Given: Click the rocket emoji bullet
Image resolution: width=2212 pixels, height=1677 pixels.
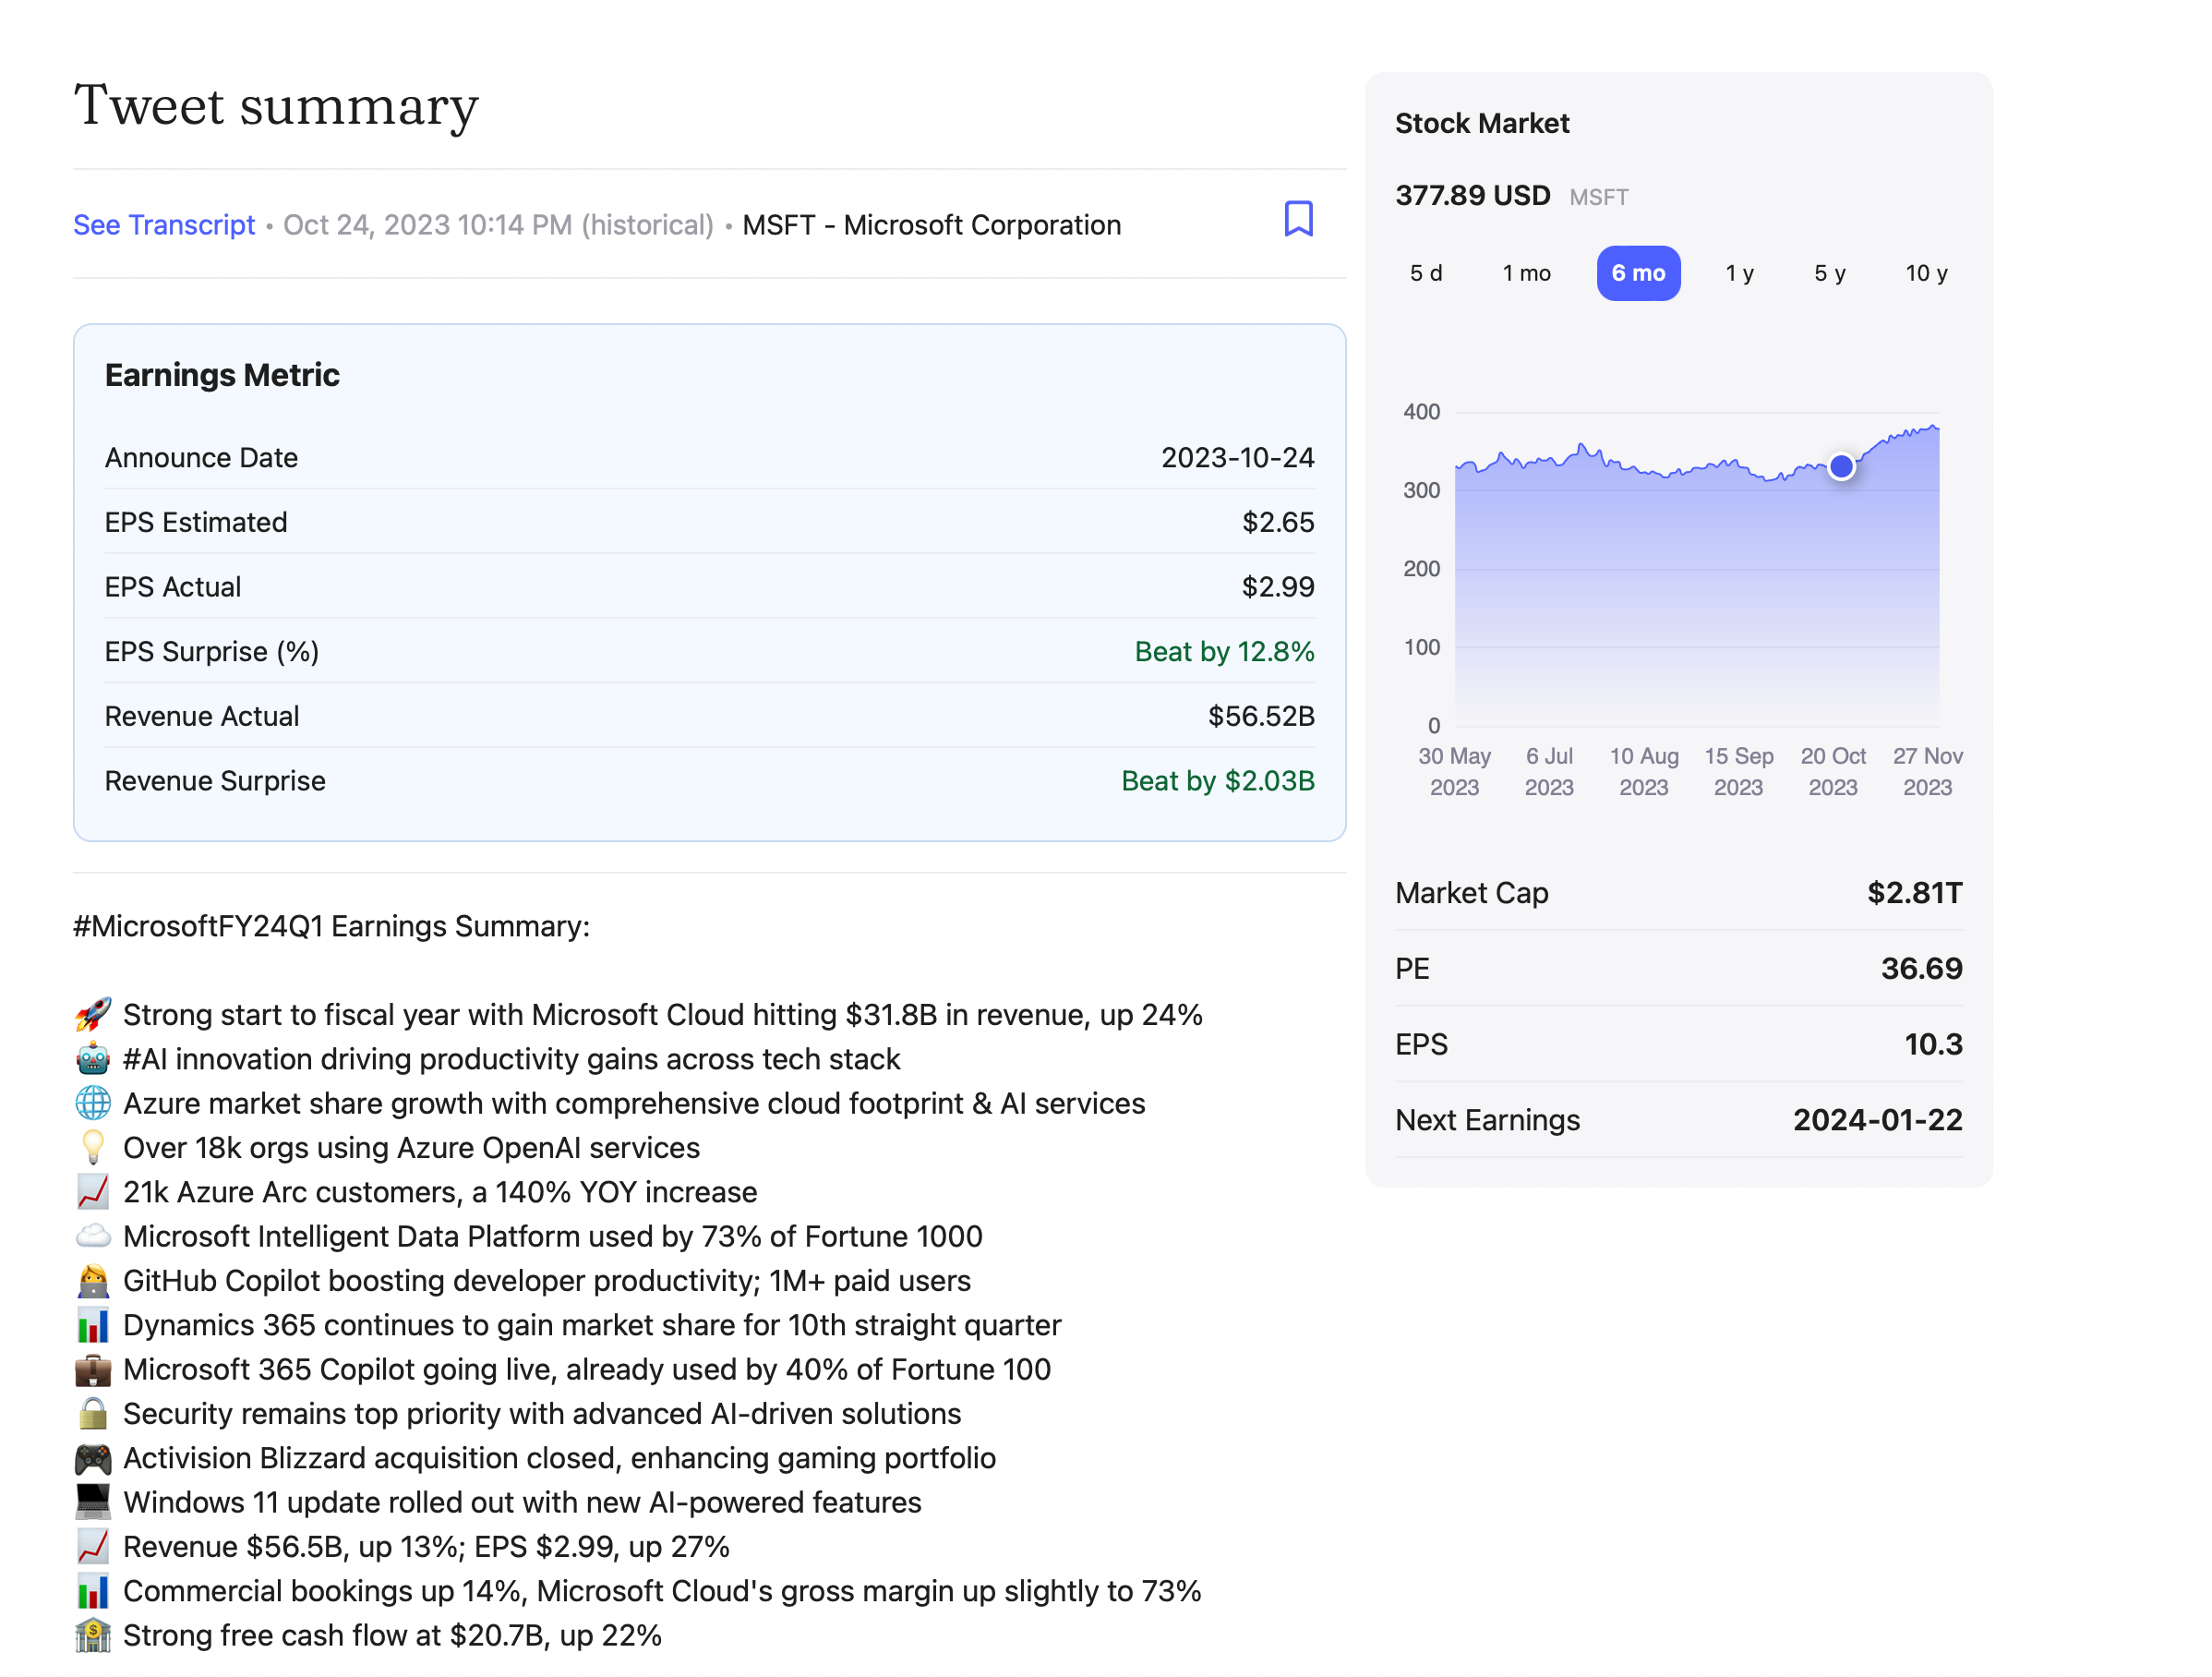Looking at the screenshot, I should (x=93, y=1014).
